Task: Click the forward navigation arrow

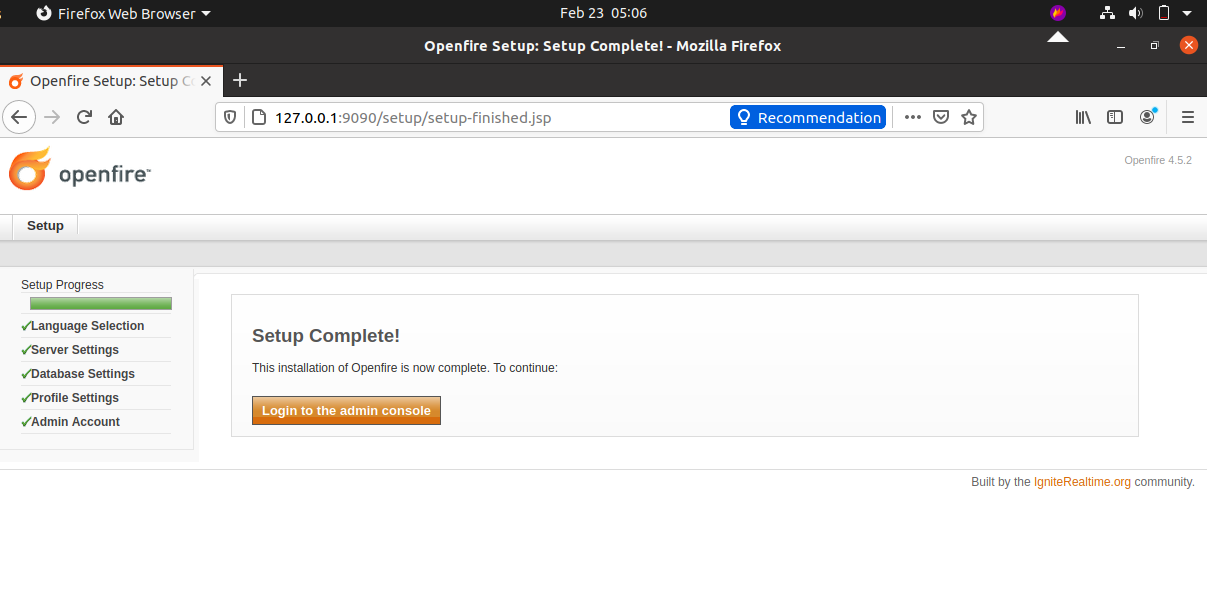Action: 53,117
